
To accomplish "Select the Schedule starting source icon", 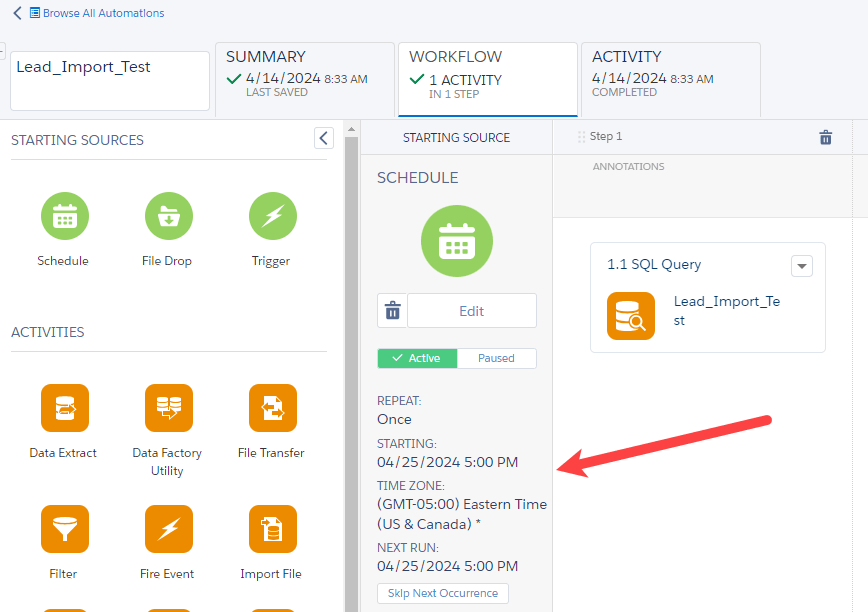I will [64, 216].
